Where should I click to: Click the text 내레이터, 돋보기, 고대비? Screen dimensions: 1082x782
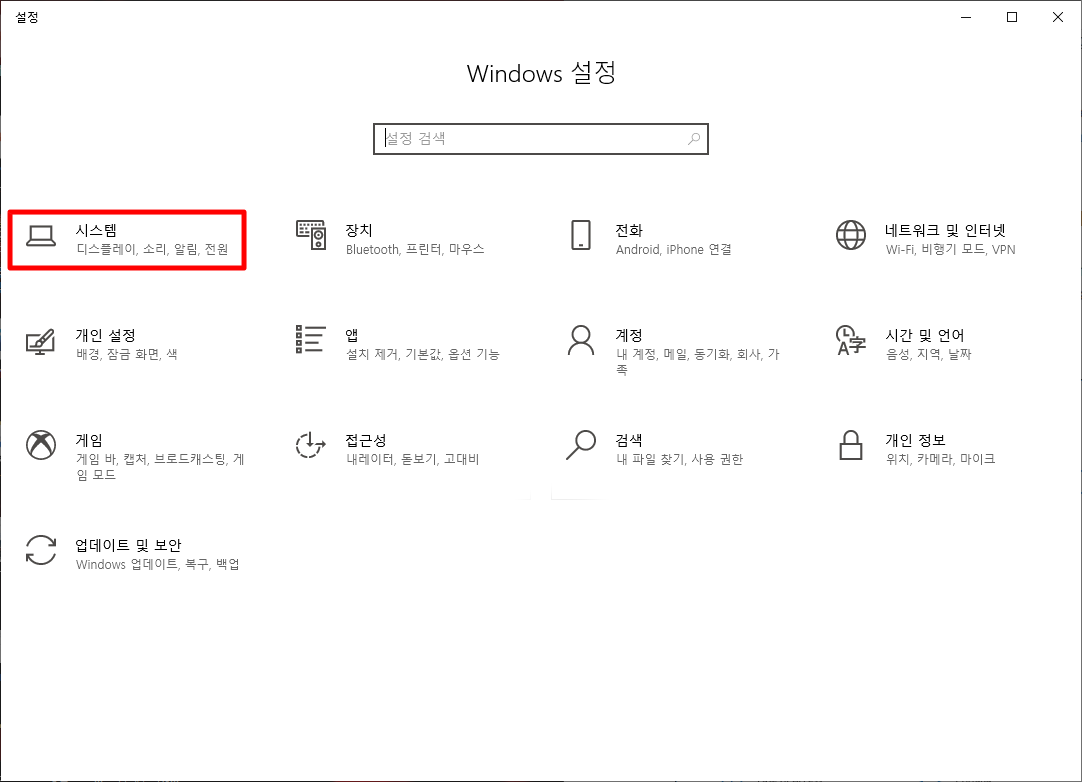[x=412, y=459]
